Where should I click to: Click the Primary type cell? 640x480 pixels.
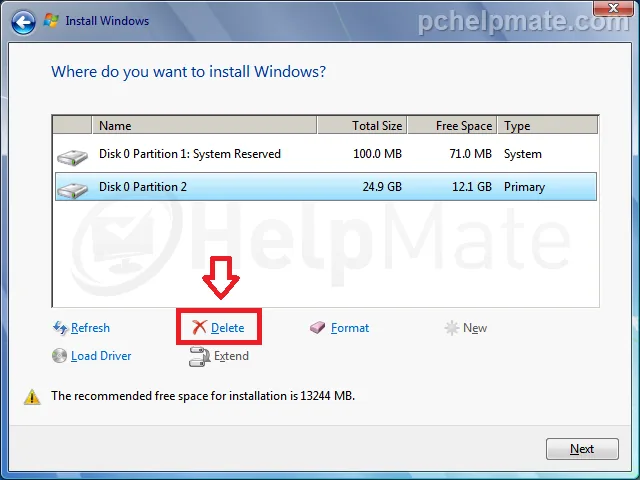click(x=524, y=187)
